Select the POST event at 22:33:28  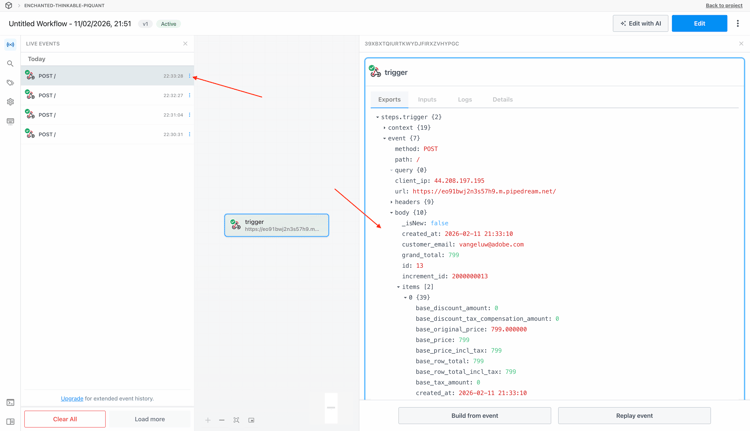click(x=107, y=76)
